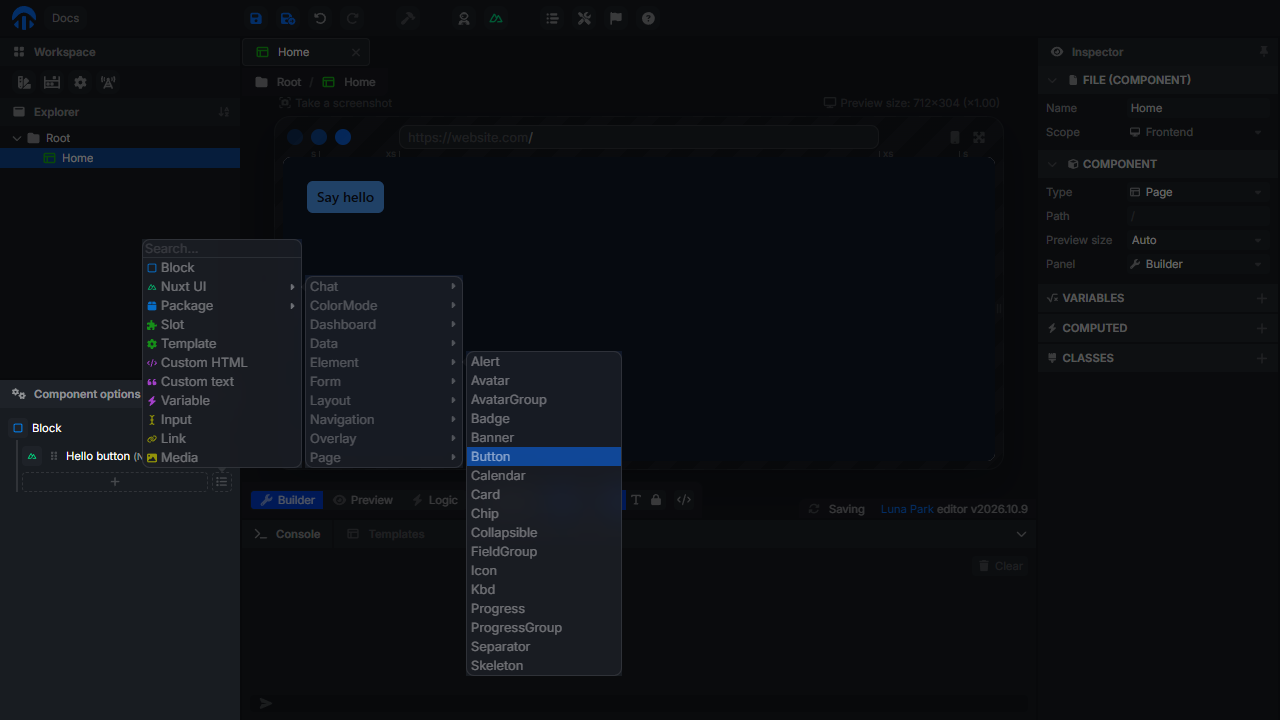Switch to the Preview tab

coord(363,500)
